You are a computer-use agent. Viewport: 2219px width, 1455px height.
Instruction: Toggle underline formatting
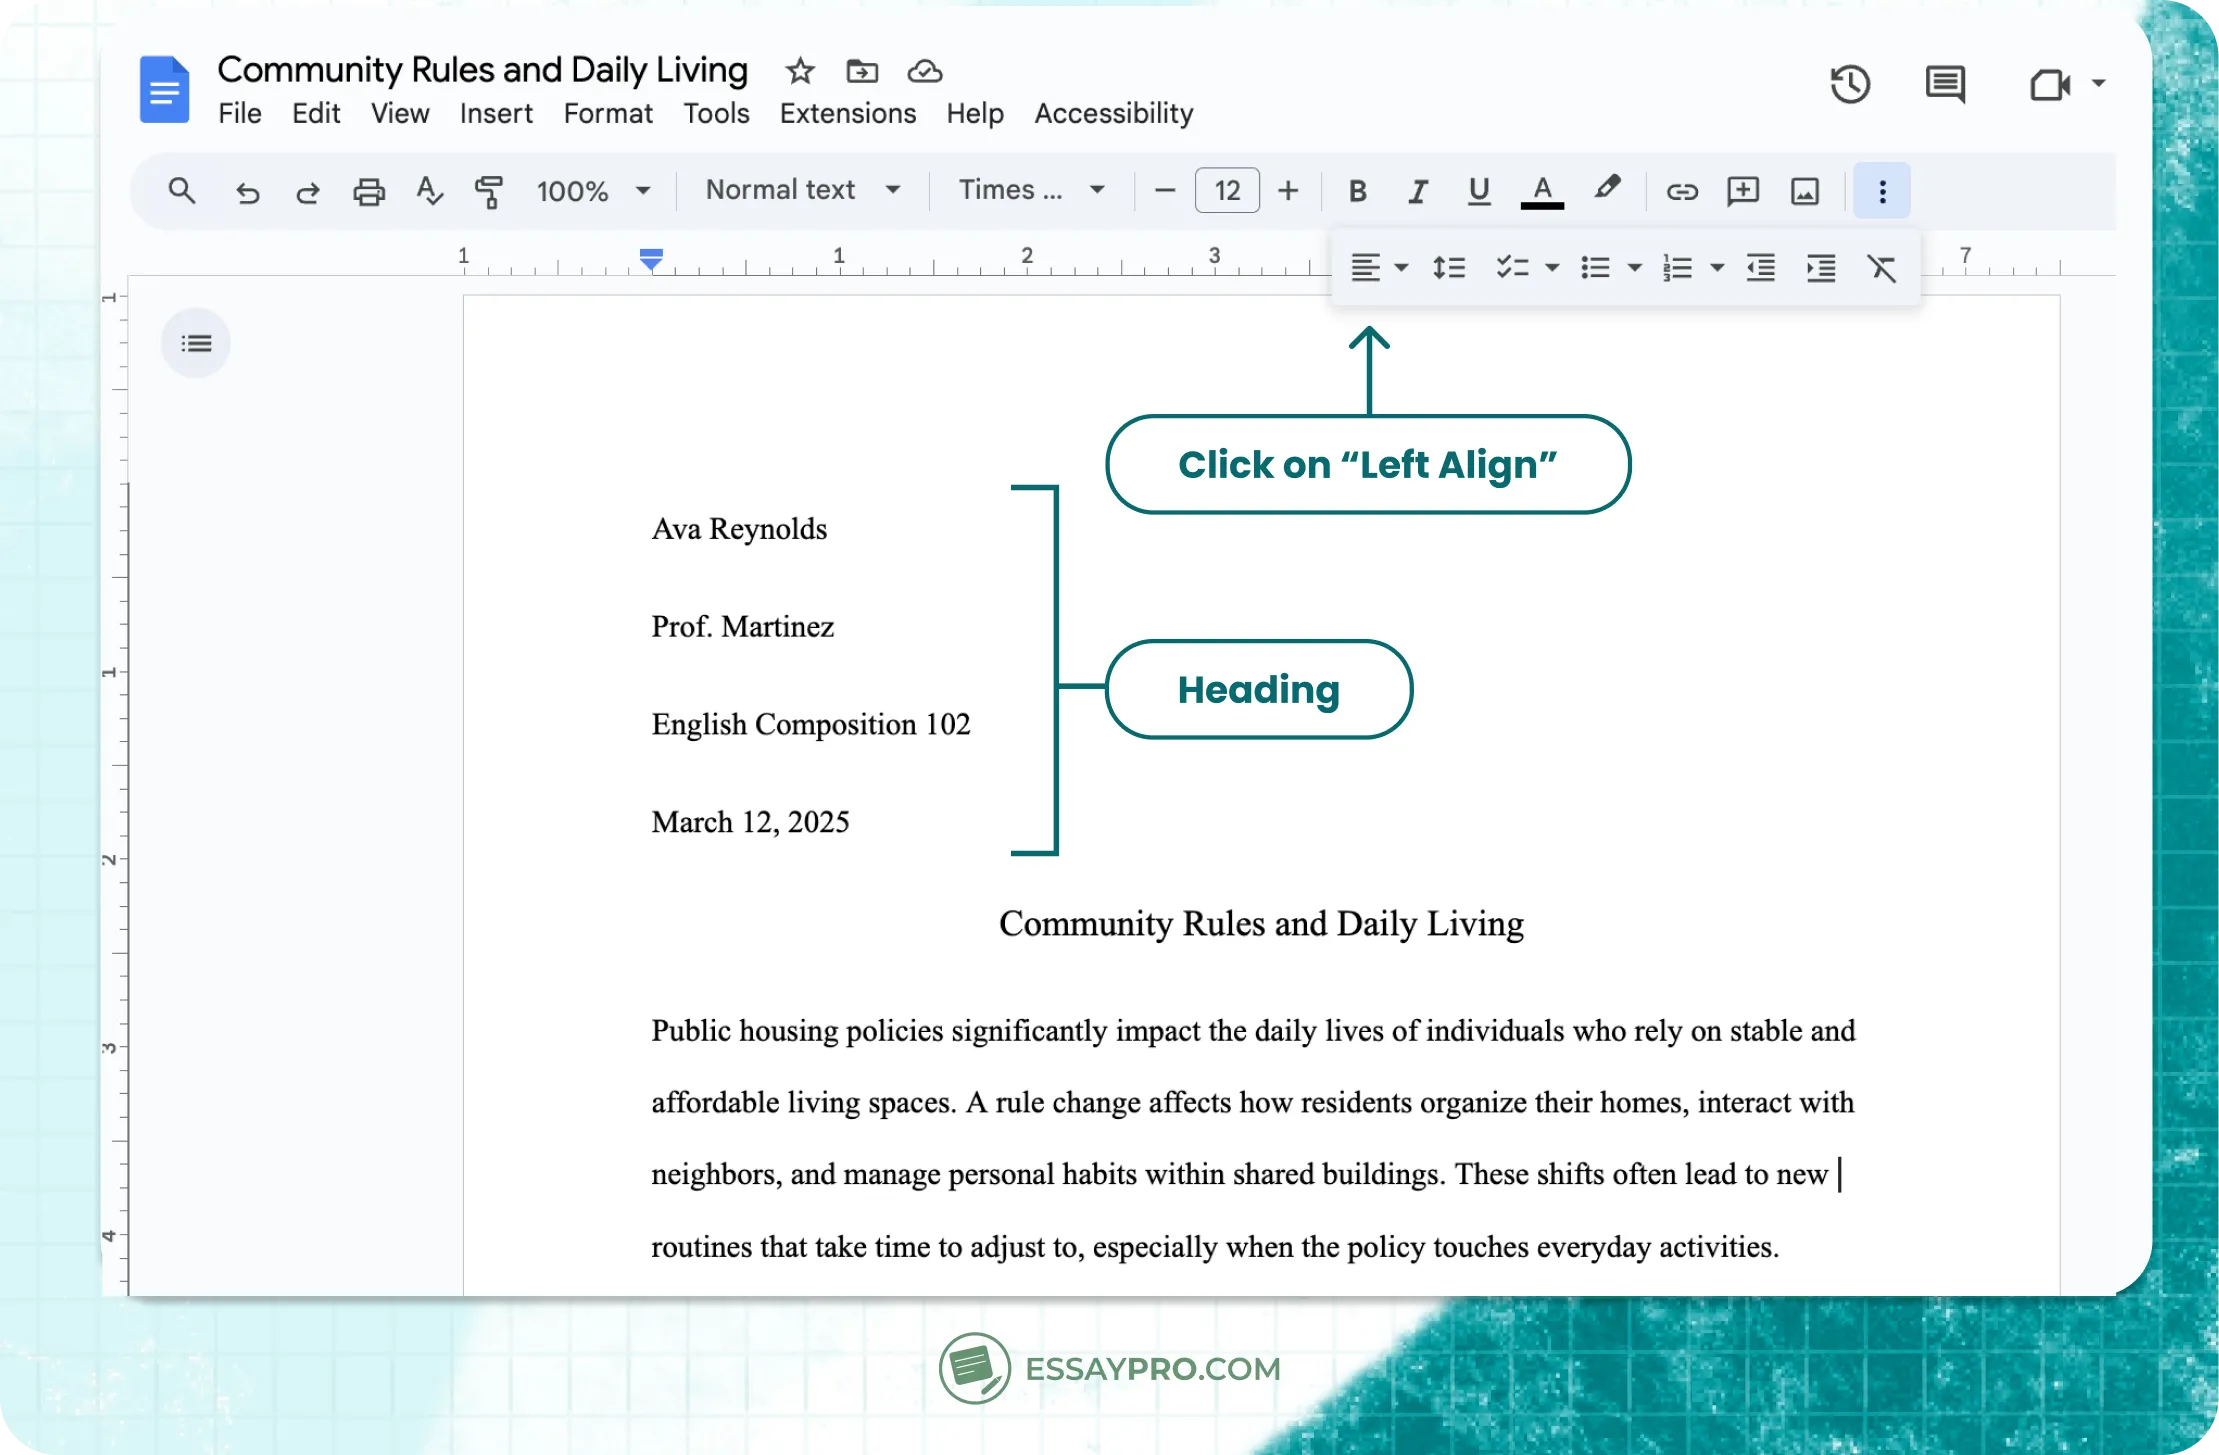pyautogui.click(x=1479, y=191)
